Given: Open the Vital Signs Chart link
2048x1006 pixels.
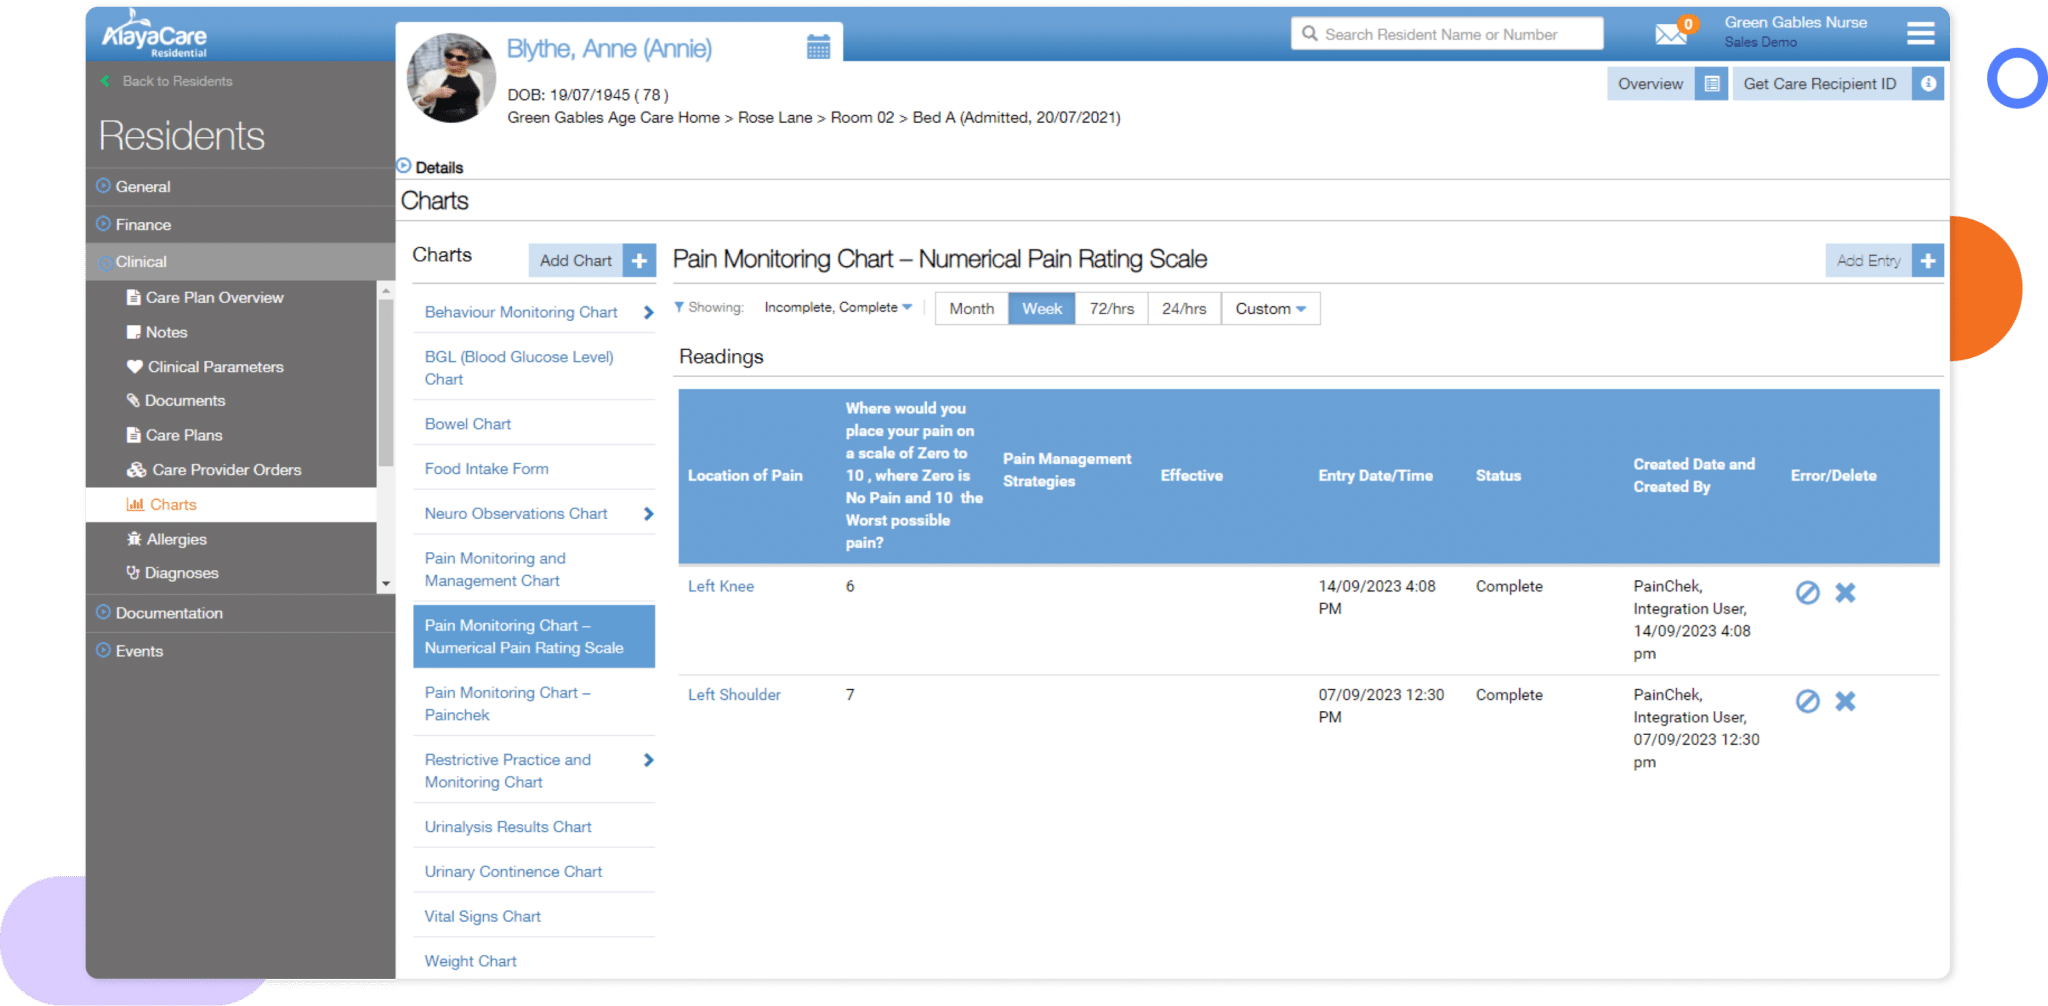Looking at the screenshot, I should tap(482, 916).
